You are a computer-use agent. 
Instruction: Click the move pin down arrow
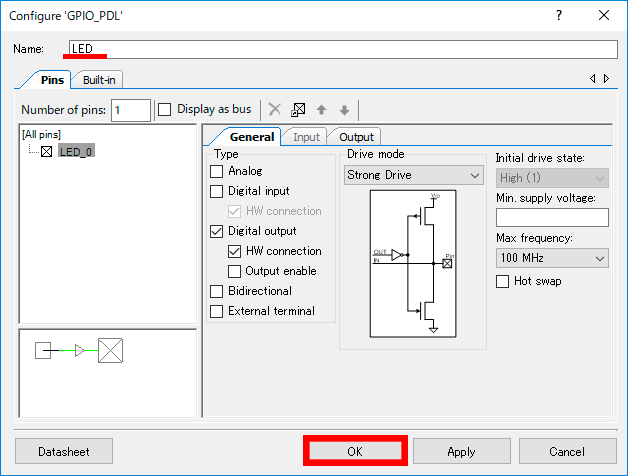(x=344, y=109)
